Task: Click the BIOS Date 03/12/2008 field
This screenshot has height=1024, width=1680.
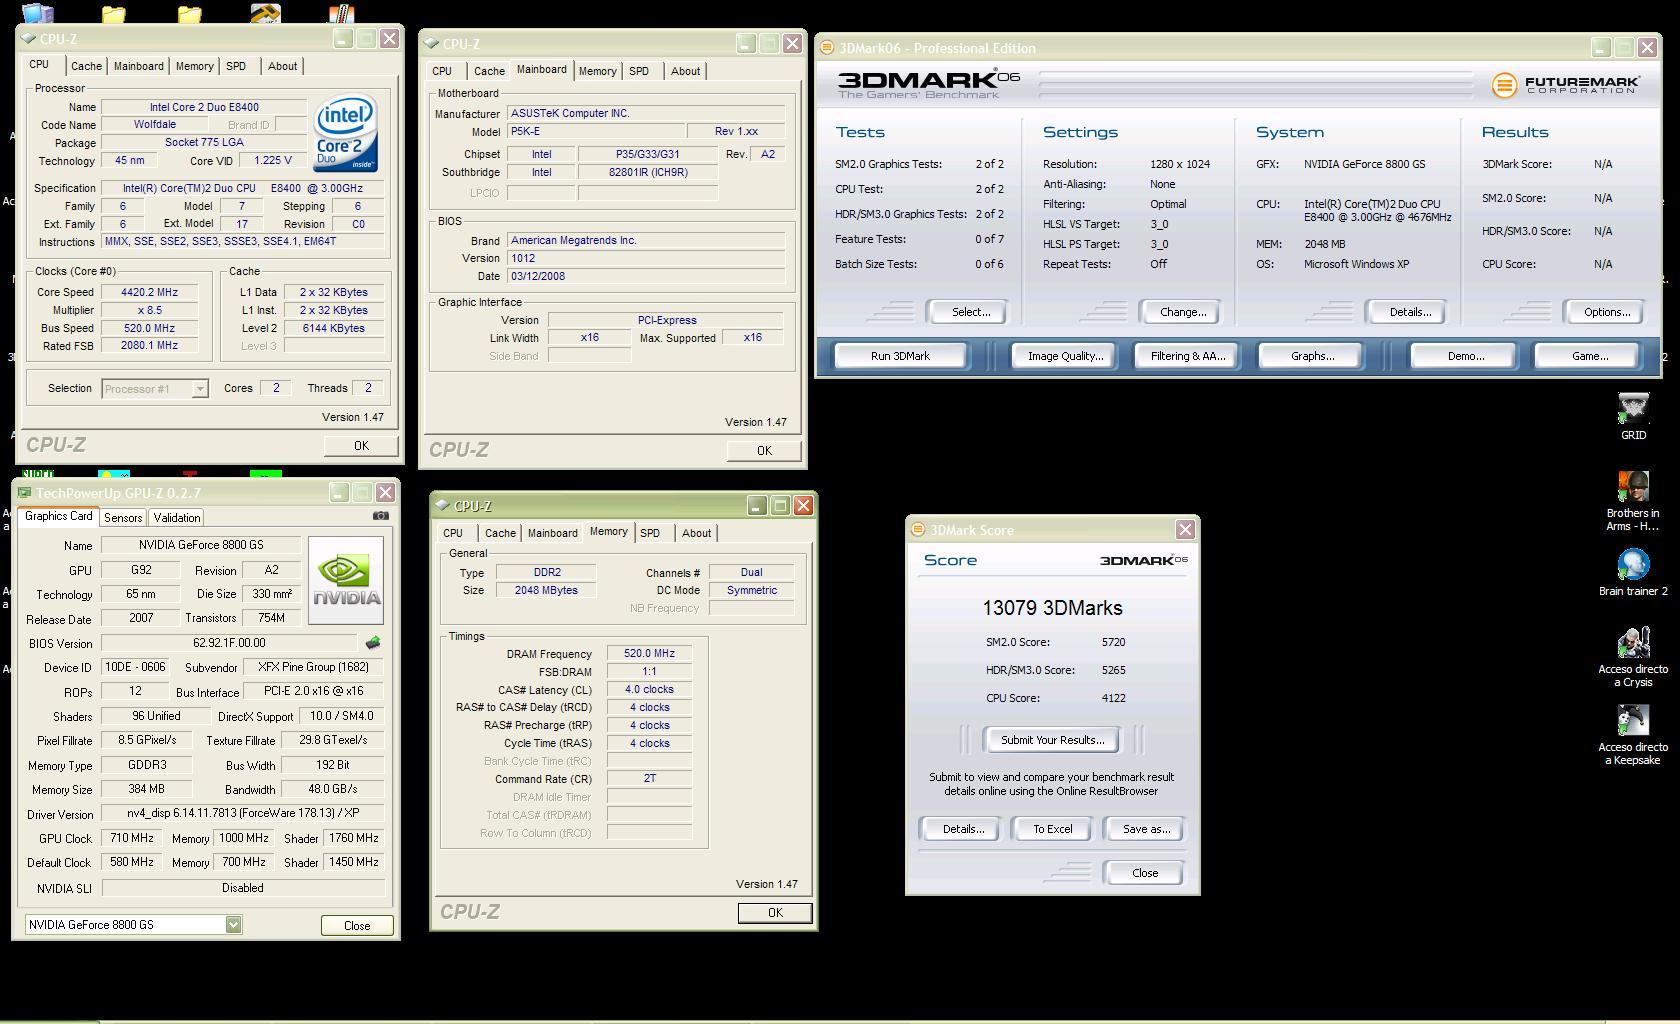Action: 646,276
